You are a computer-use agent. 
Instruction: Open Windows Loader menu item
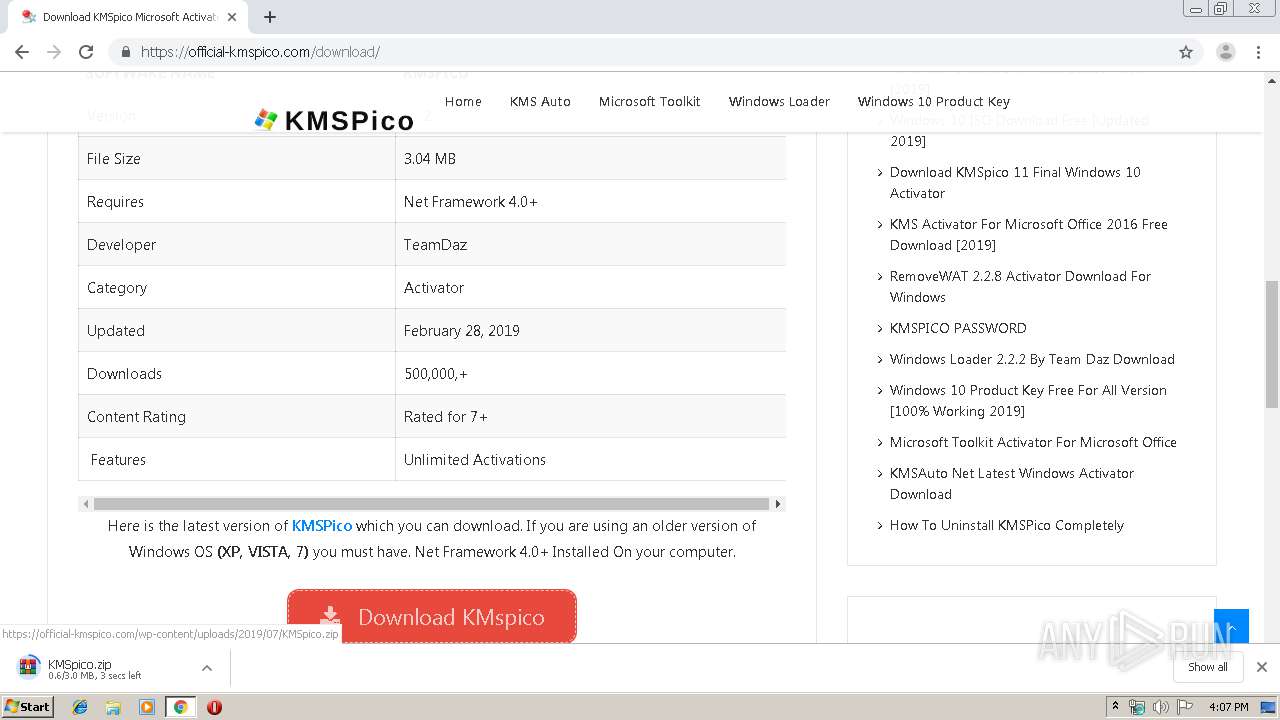779,101
